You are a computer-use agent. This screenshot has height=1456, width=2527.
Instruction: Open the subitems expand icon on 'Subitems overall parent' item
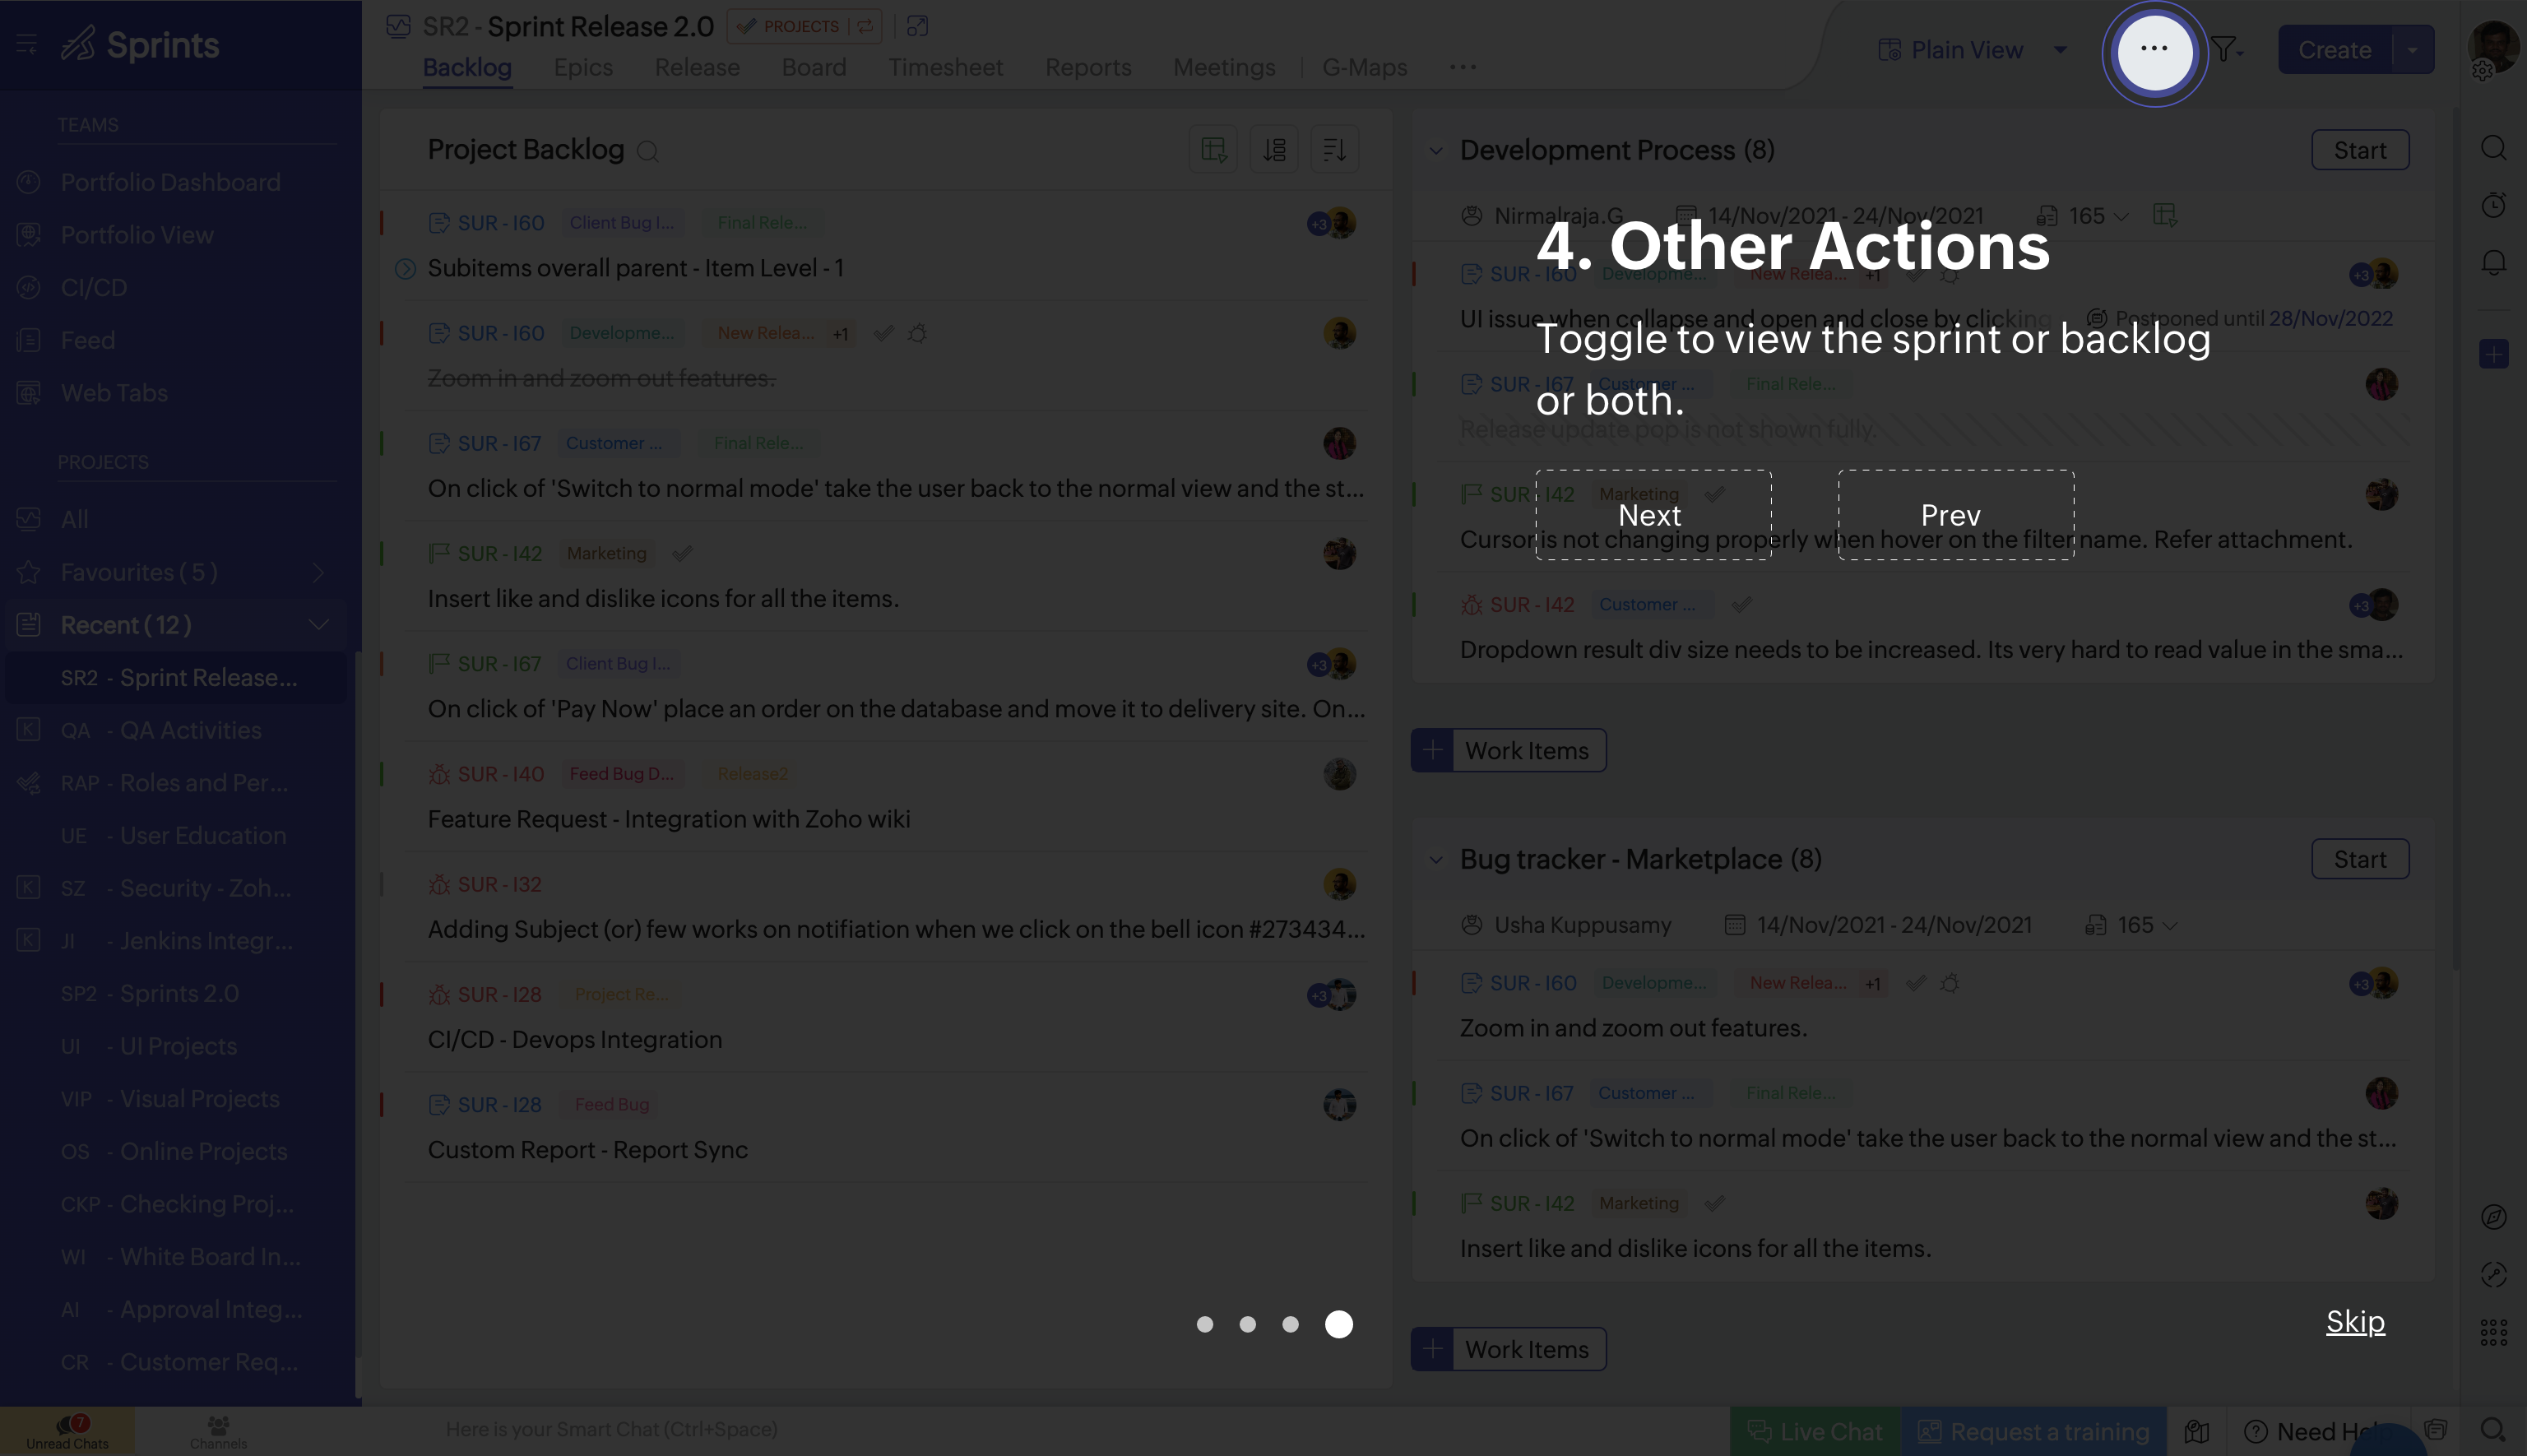[x=405, y=268]
